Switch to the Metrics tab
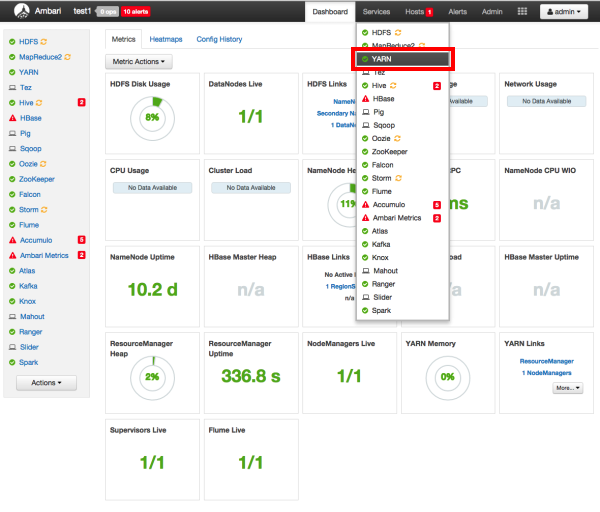 tap(123, 39)
